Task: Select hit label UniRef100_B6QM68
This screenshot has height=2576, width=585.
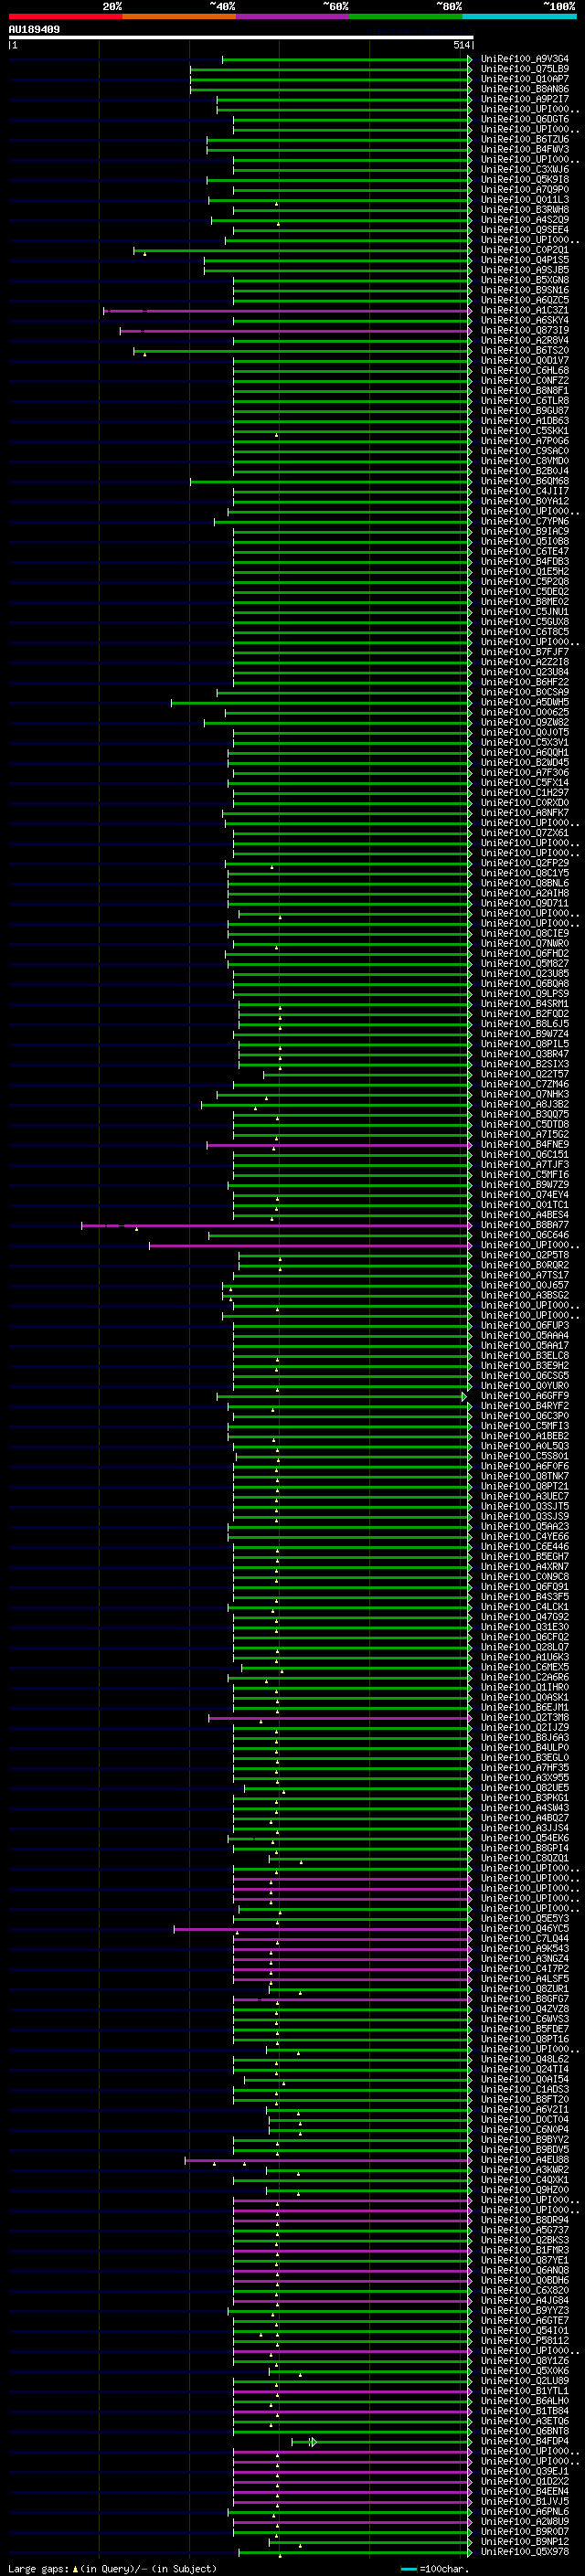Action: [525, 481]
